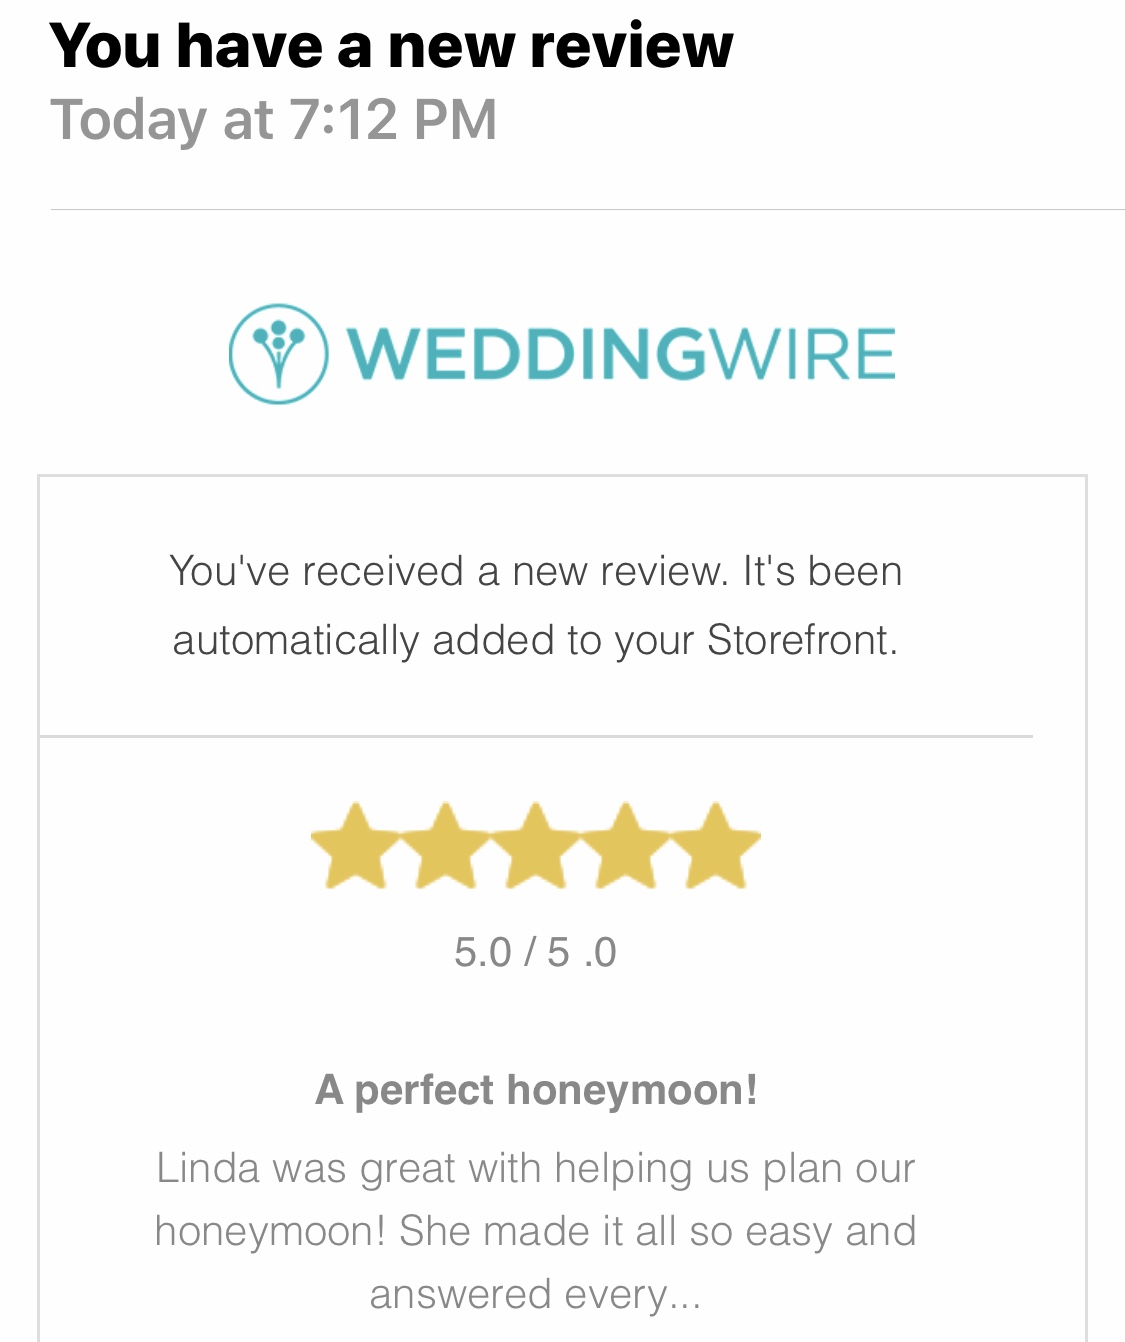Select the middle (third) rating star
This screenshot has width=1125, height=1342.
pos(535,847)
